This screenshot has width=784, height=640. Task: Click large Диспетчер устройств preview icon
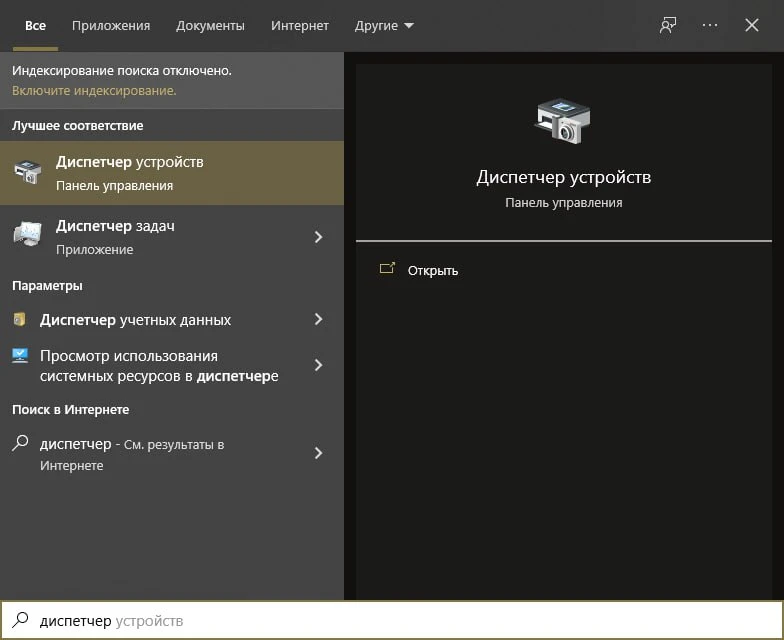coord(563,121)
